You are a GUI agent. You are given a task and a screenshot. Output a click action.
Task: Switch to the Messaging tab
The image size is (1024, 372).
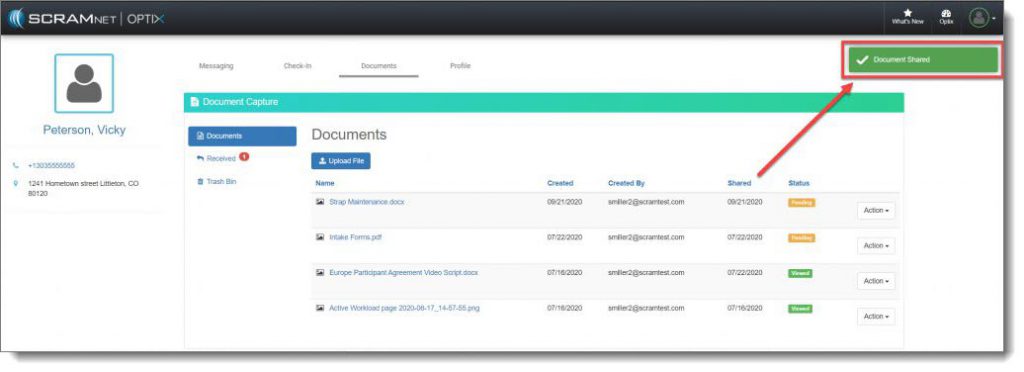tap(216, 66)
